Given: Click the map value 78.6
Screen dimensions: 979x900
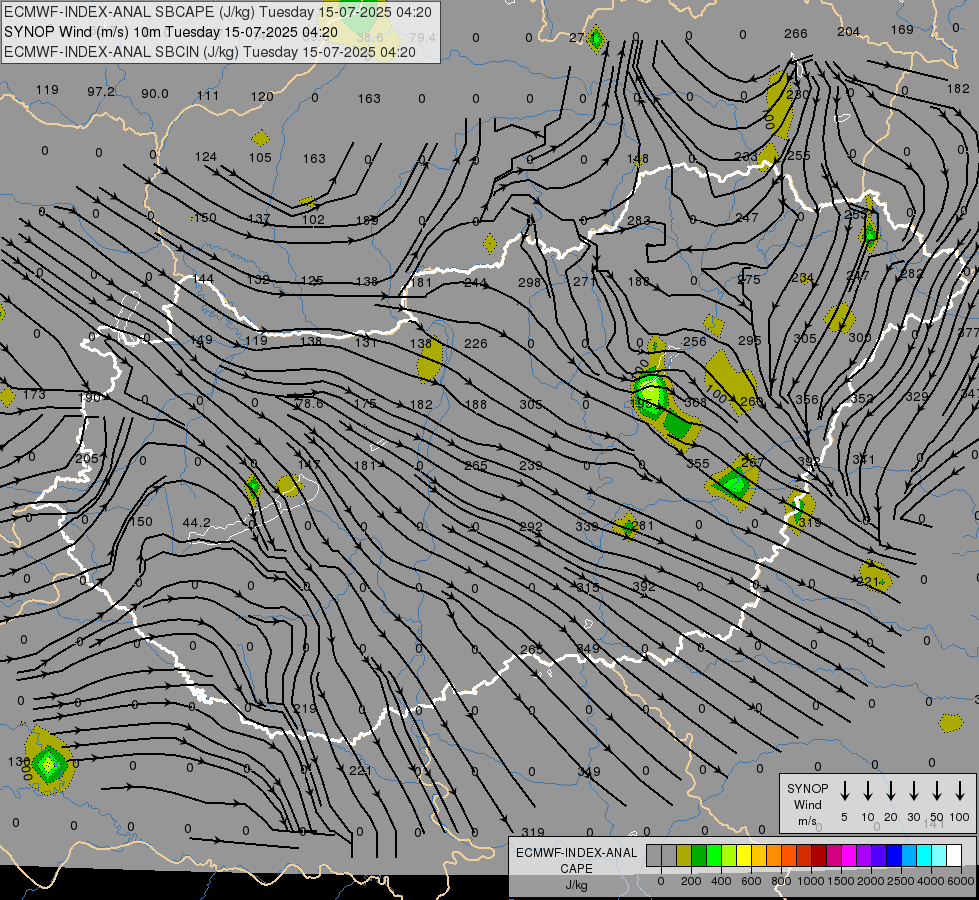Looking at the screenshot, I should (310, 404).
